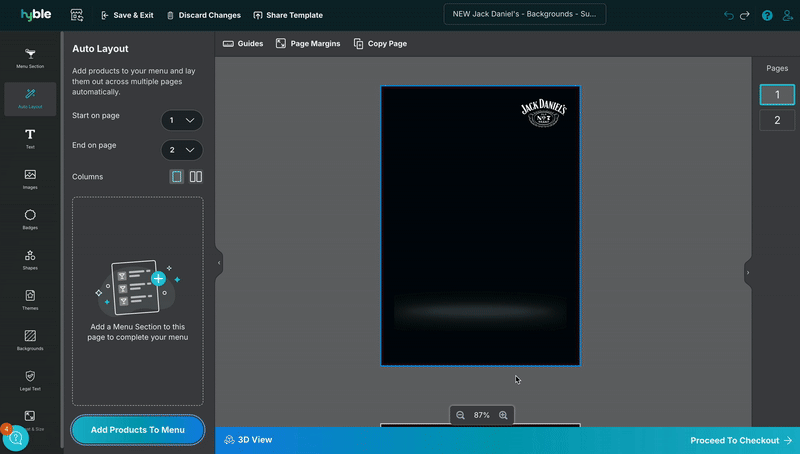Collapse the right Pages panel
Viewport: 800px width, 454px height.
pos(748,272)
